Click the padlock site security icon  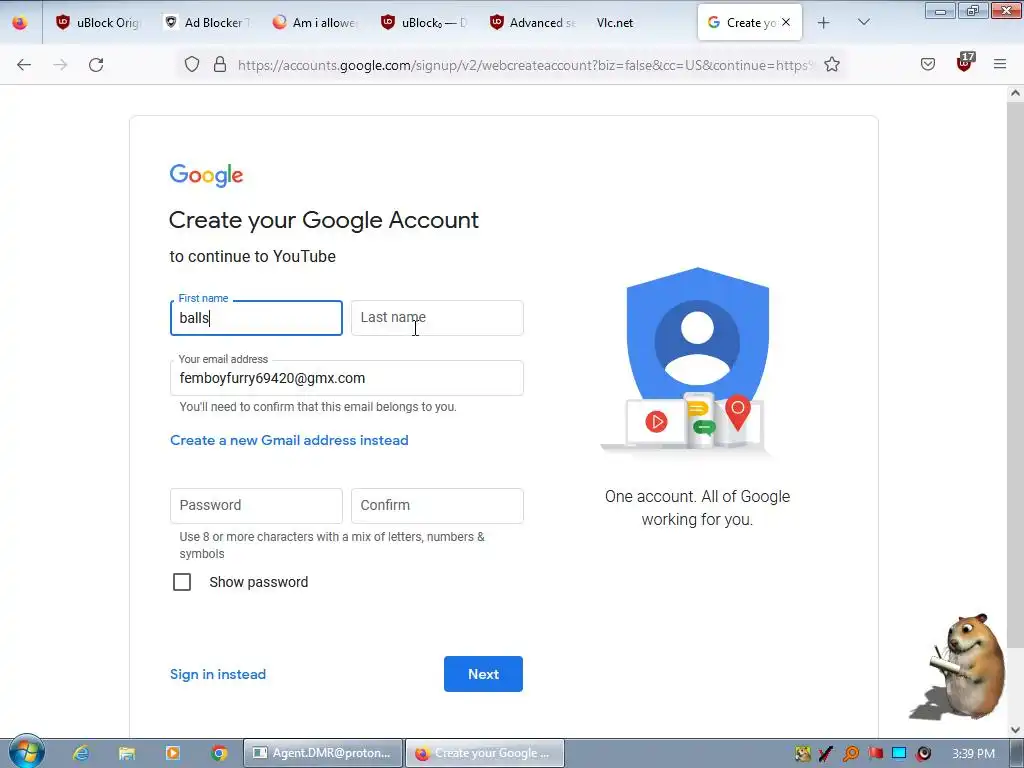coord(220,64)
